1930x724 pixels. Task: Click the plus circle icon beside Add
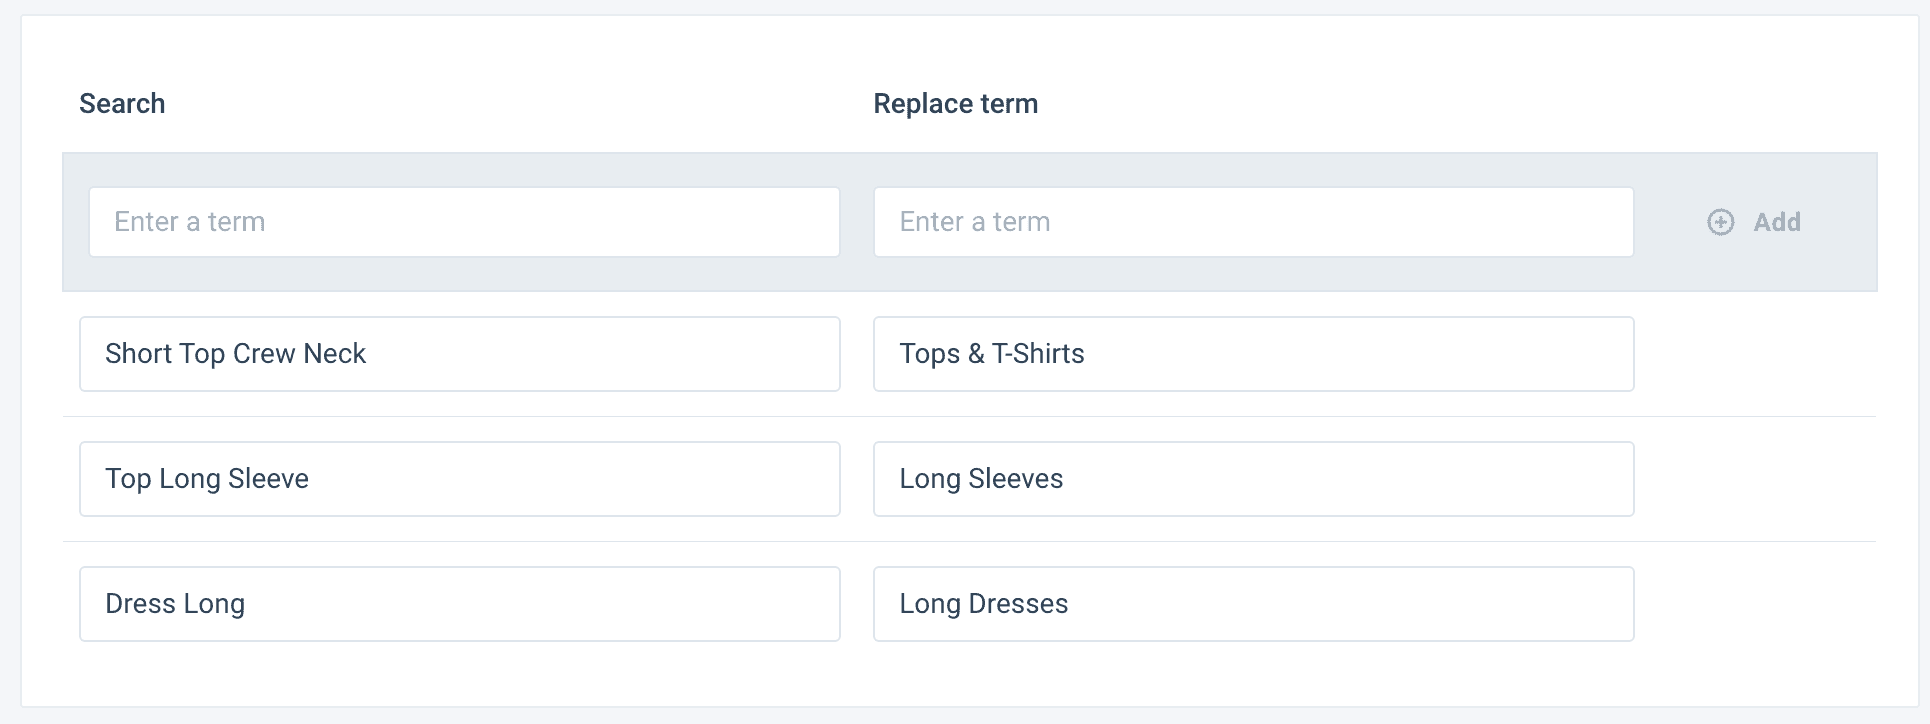1720,222
